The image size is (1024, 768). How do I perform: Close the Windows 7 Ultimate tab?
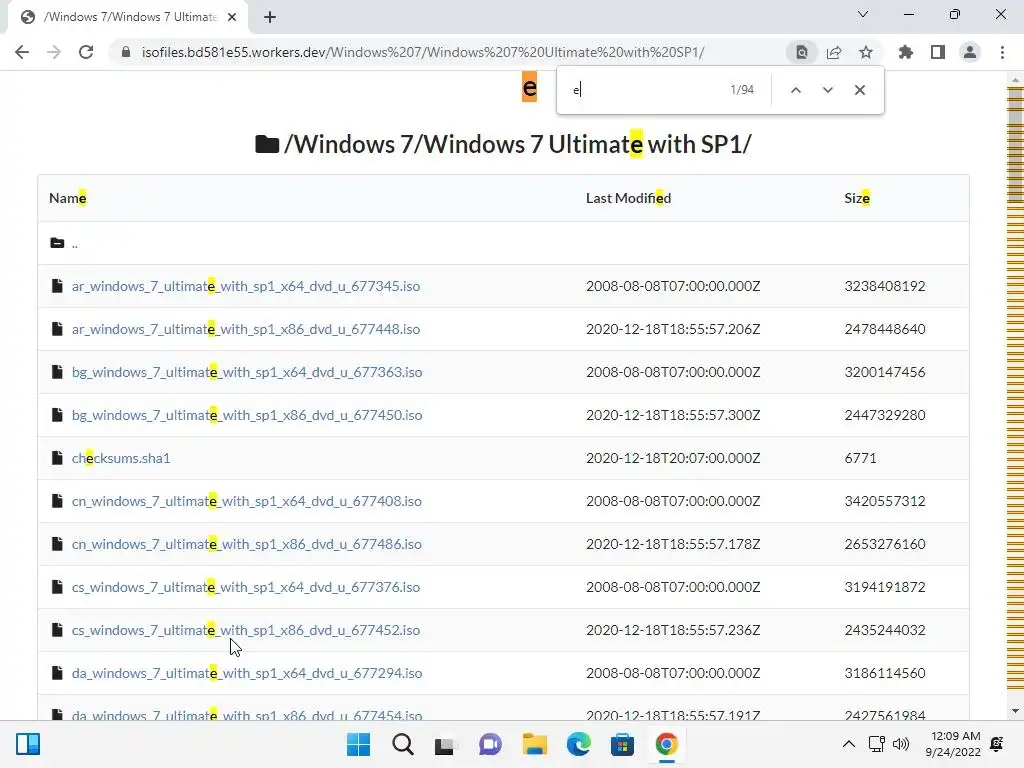[232, 17]
